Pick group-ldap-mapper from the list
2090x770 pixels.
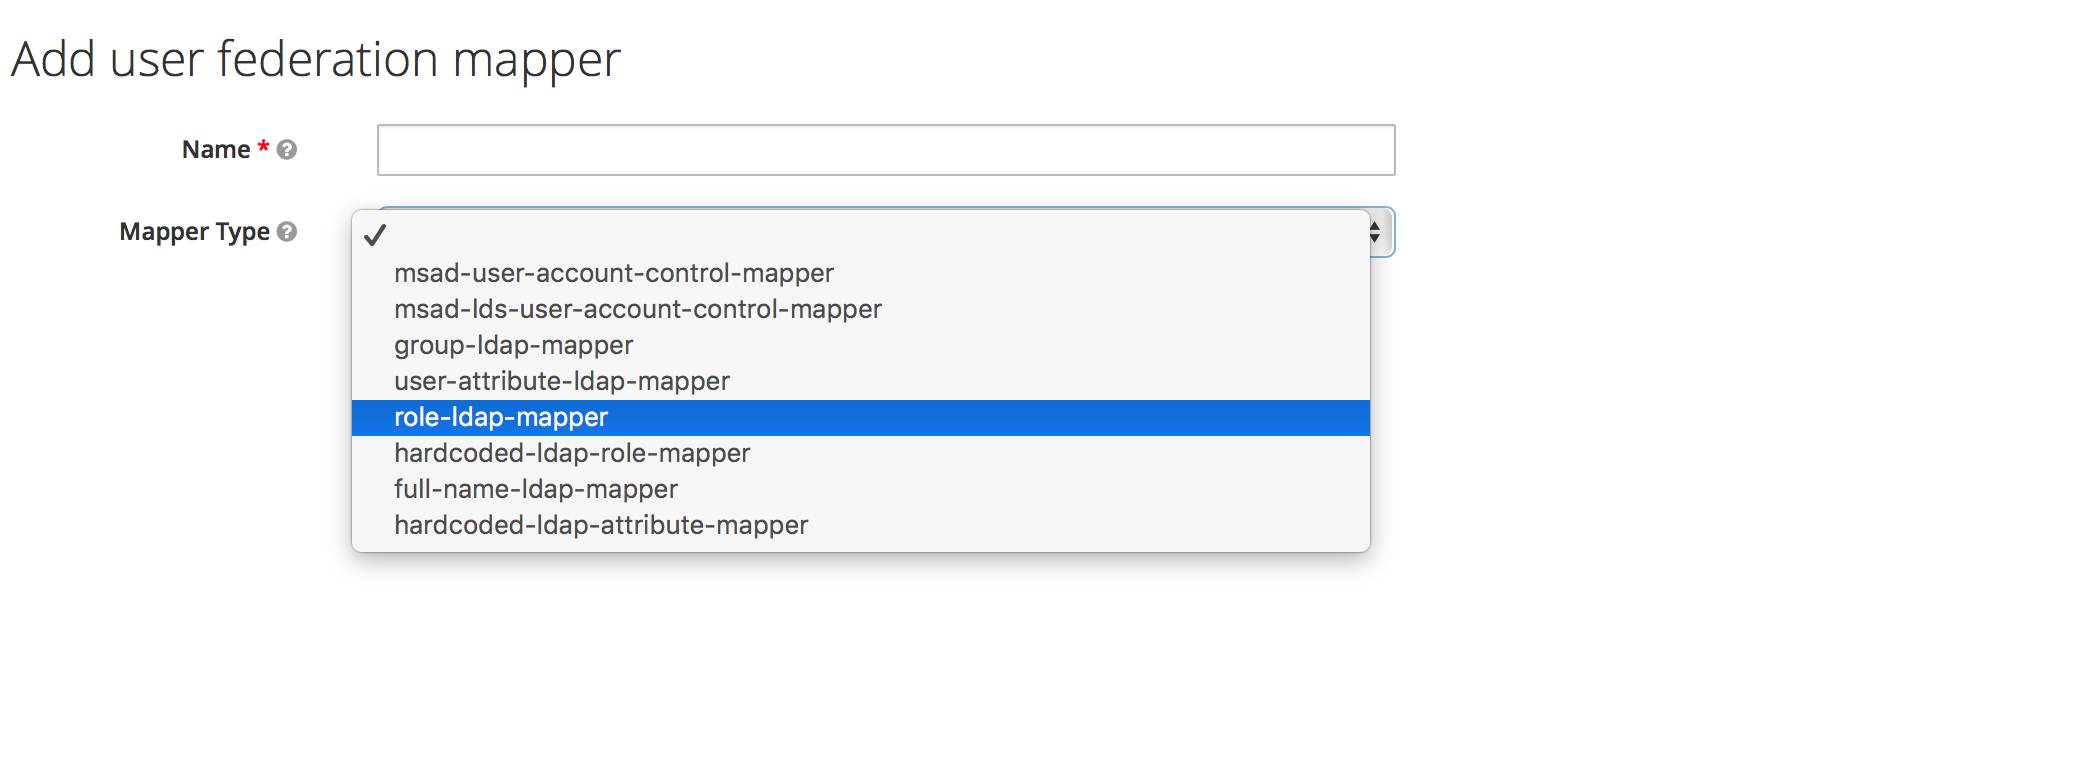pyautogui.click(x=513, y=345)
